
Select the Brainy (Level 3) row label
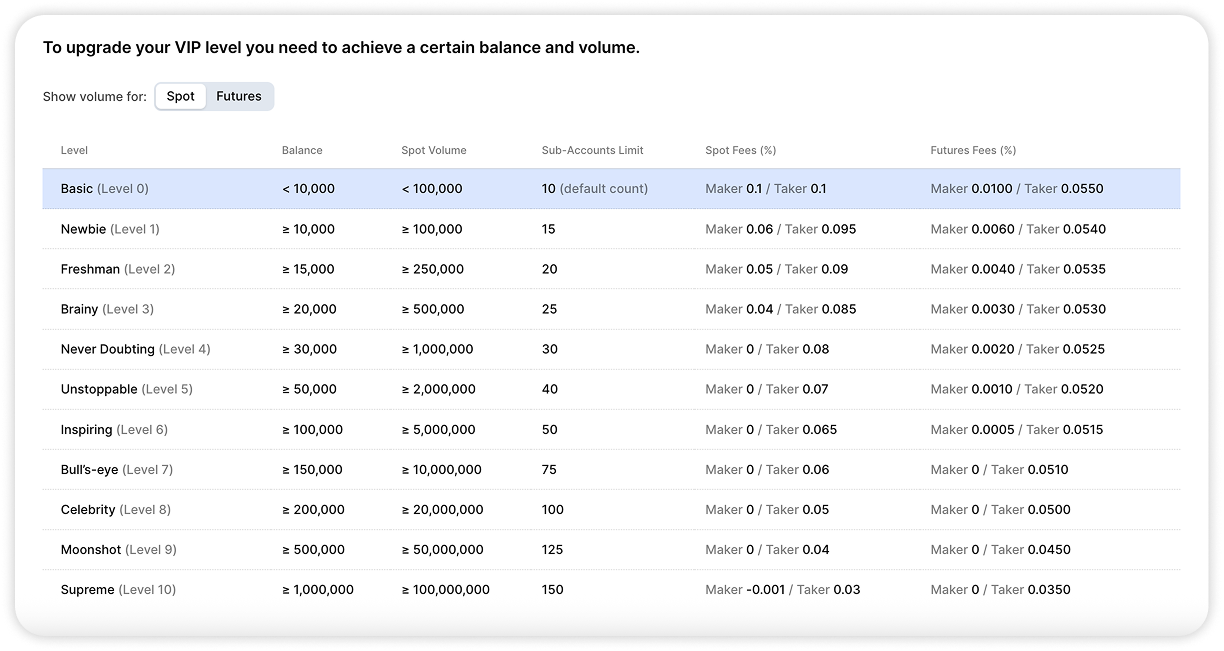pos(107,309)
